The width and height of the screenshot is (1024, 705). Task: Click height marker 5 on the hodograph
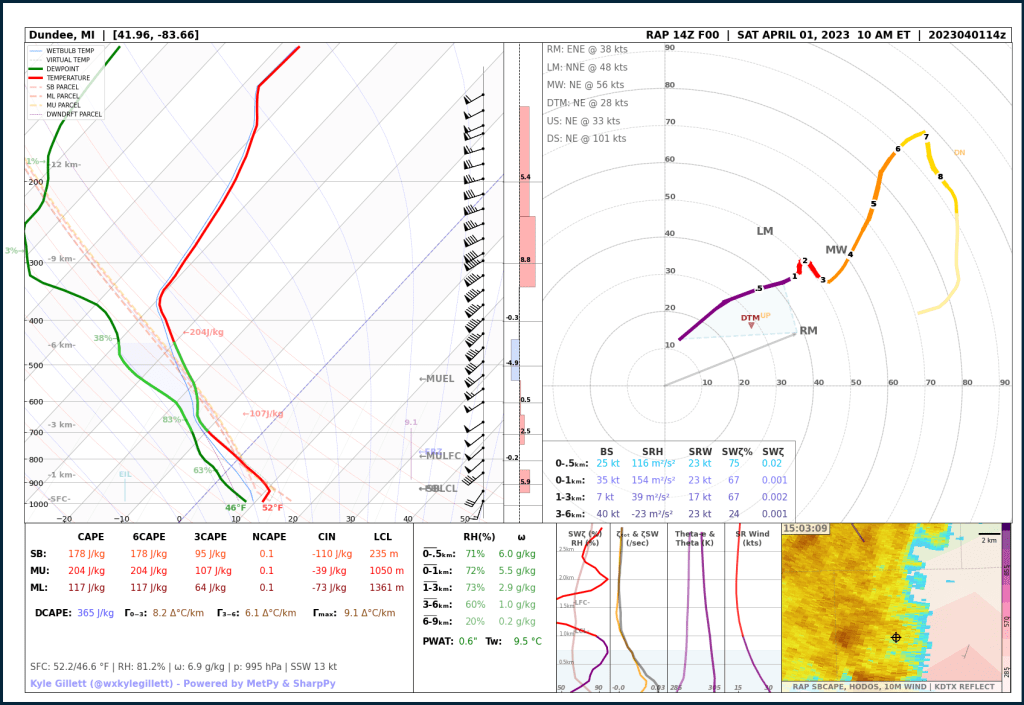click(x=873, y=204)
